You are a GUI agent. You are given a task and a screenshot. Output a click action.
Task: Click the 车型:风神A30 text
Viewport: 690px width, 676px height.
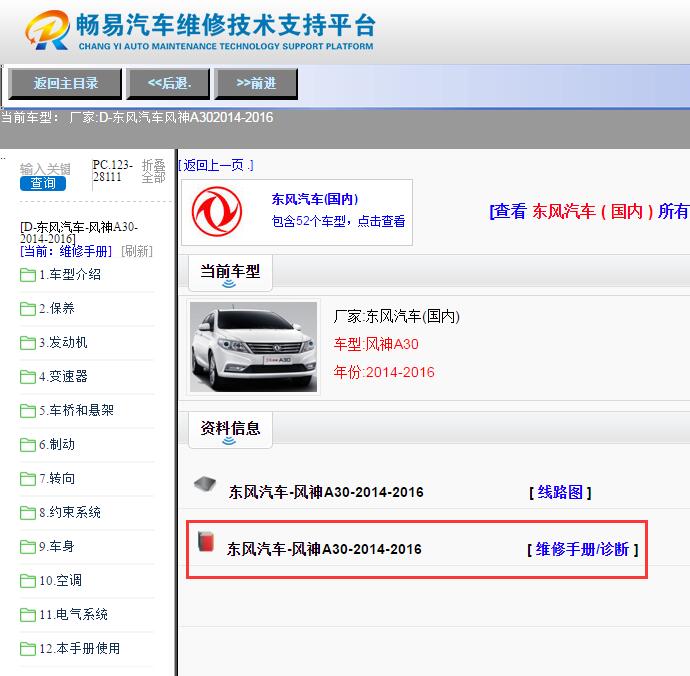[376, 344]
